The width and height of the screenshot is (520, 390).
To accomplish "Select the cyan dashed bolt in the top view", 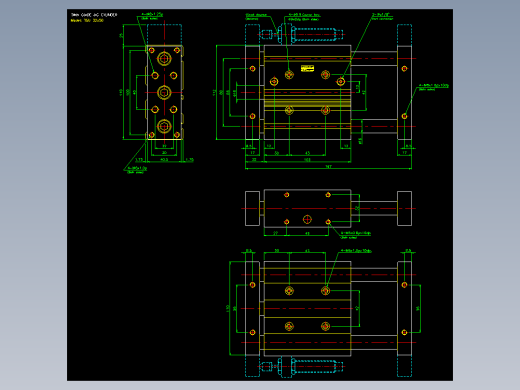I will pos(302,34).
